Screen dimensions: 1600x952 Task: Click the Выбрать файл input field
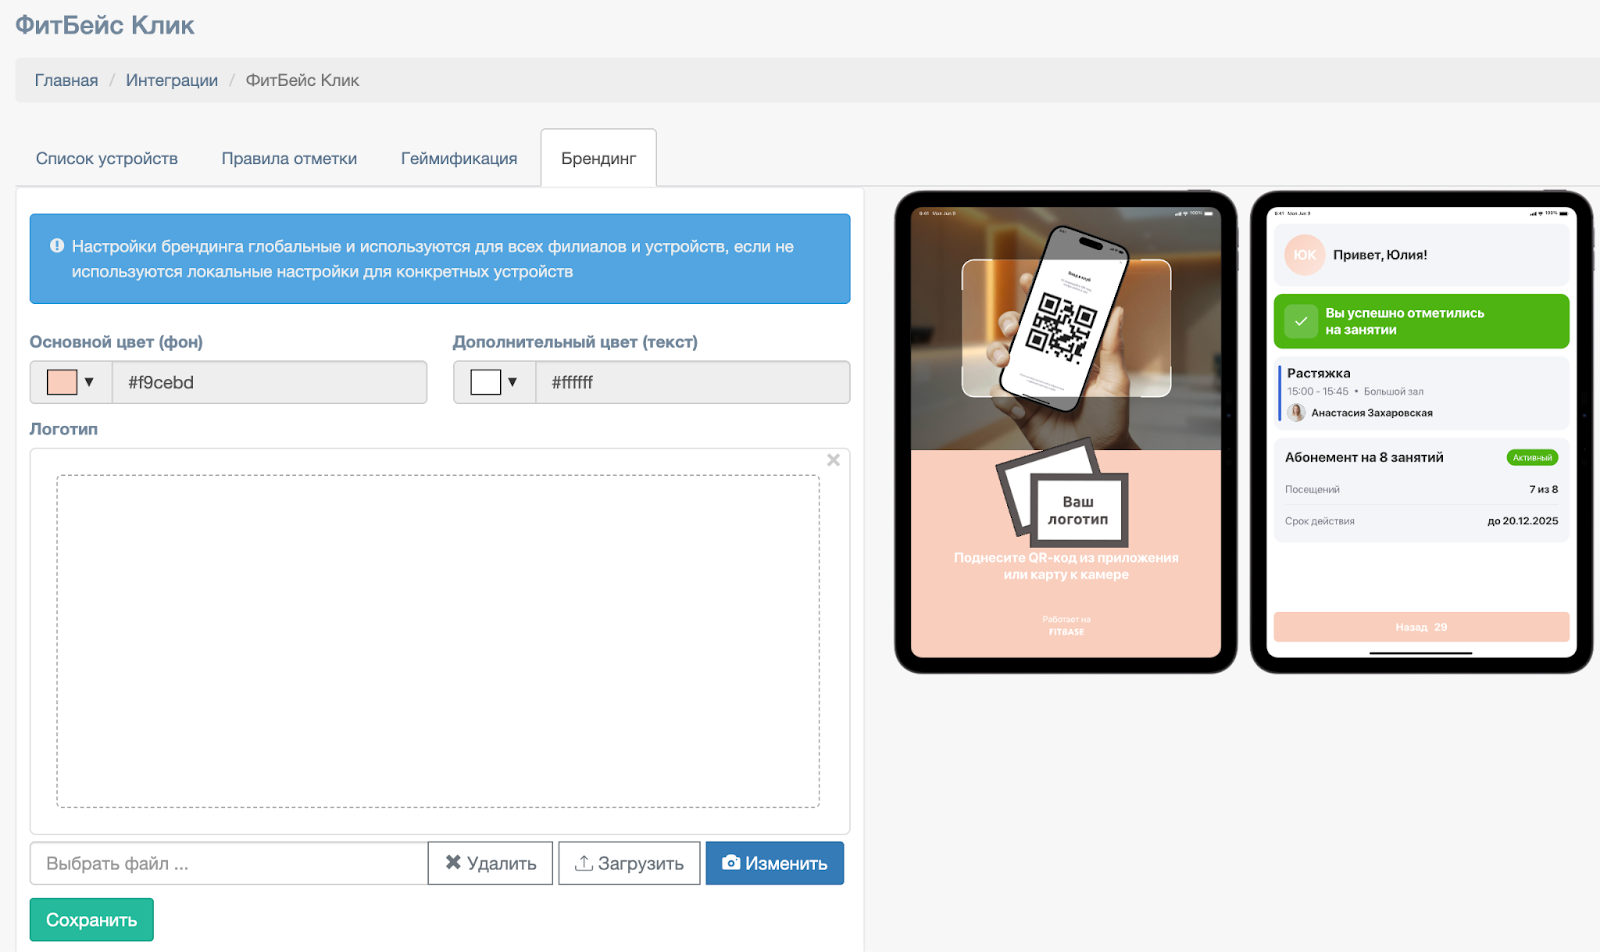(229, 863)
